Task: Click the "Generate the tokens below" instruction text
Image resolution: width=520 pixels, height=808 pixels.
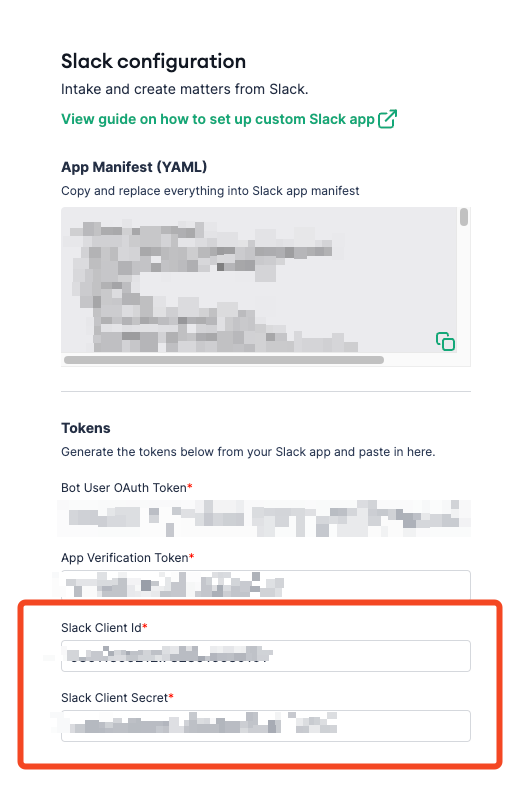Action: [x=248, y=452]
